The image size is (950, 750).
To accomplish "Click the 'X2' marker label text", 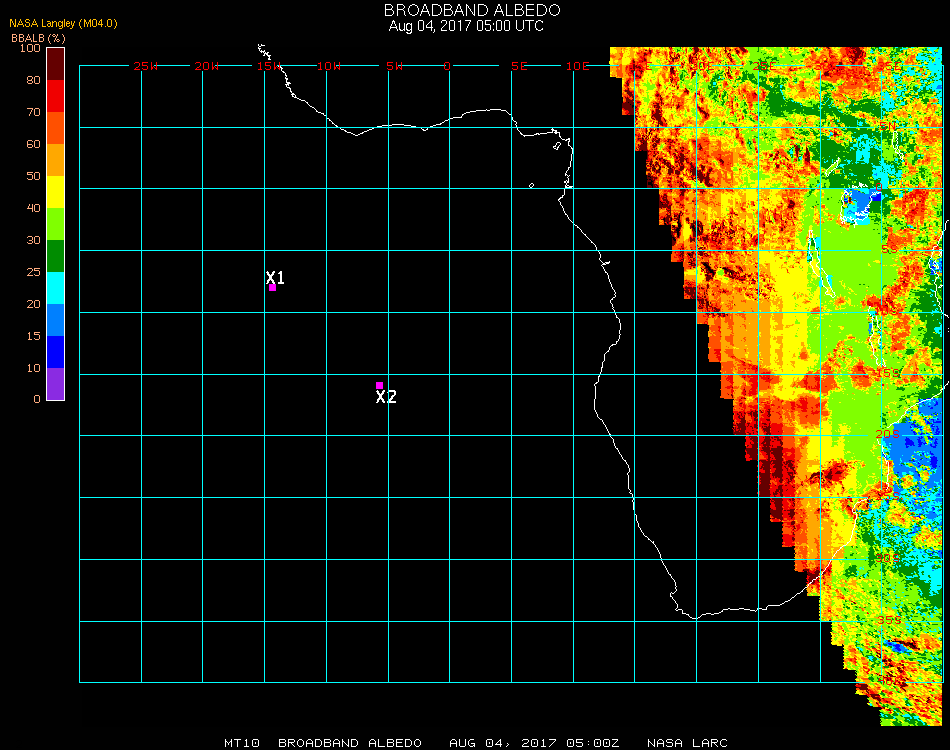I will click(x=386, y=397).
